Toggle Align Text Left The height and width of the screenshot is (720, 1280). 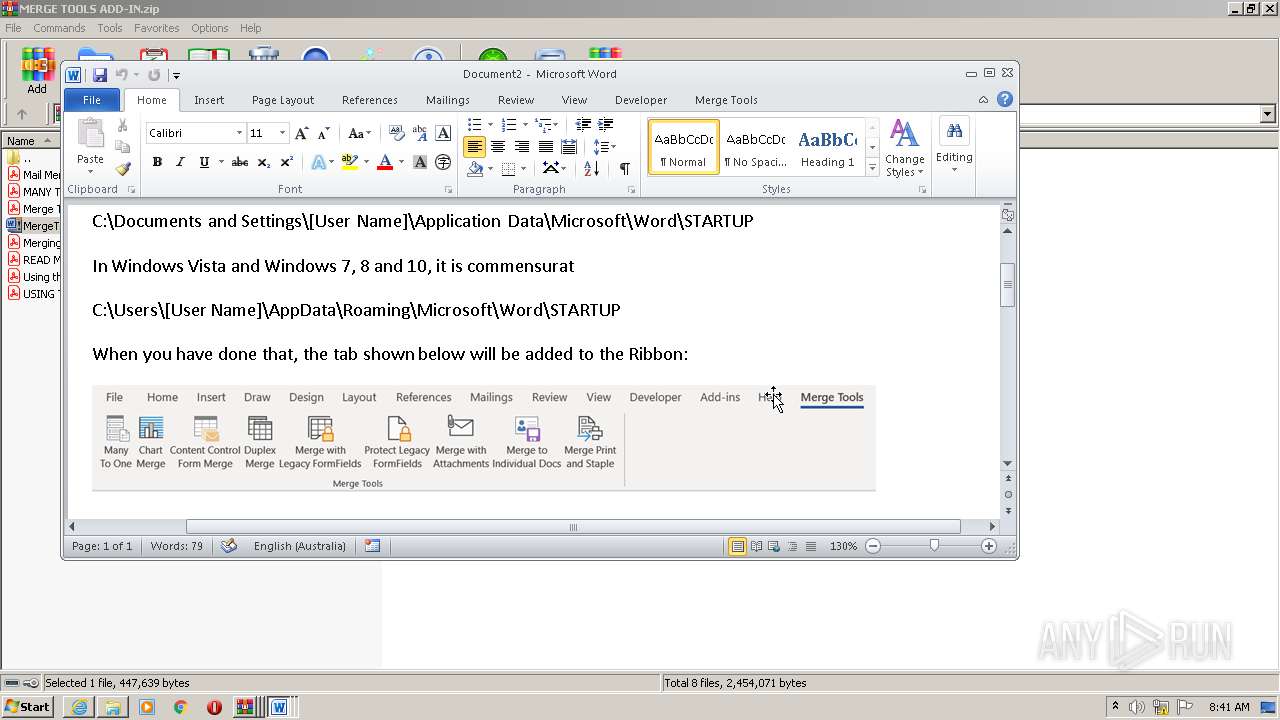474,147
